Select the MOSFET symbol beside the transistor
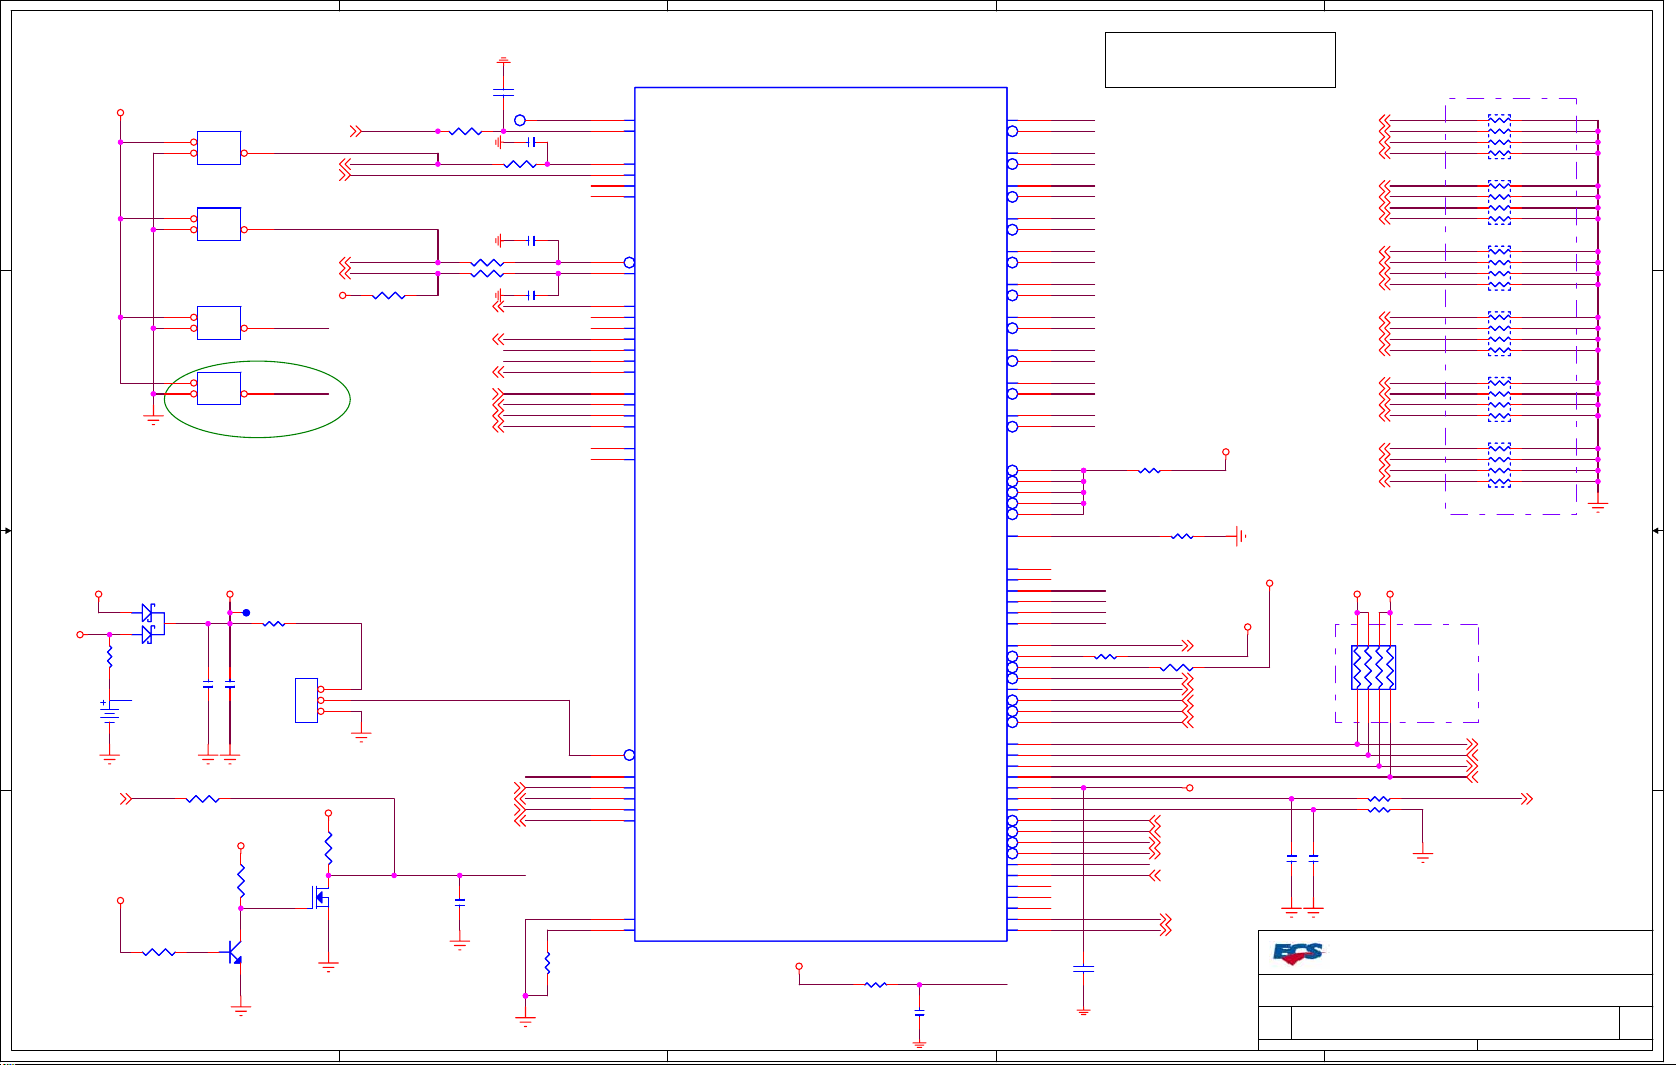This screenshot has height=1065, width=1676. tap(320, 896)
